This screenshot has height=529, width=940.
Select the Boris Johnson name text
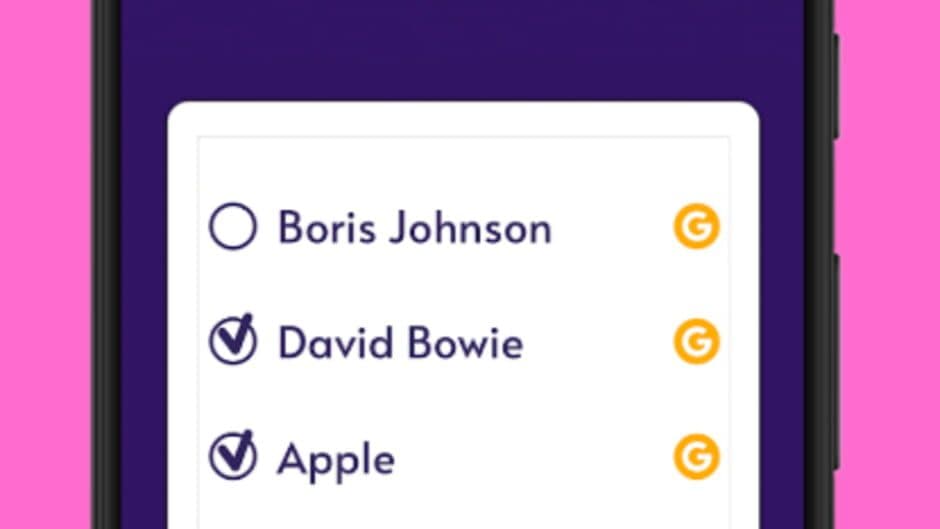pos(414,228)
